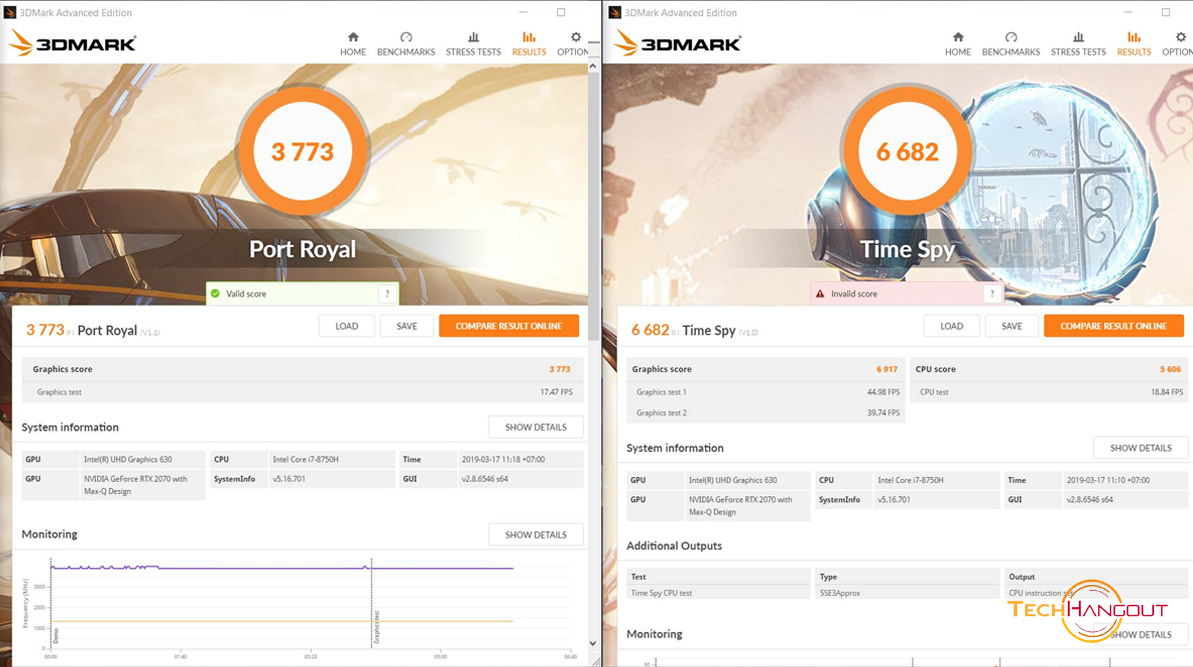Save the Time Spy result

click(1011, 326)
